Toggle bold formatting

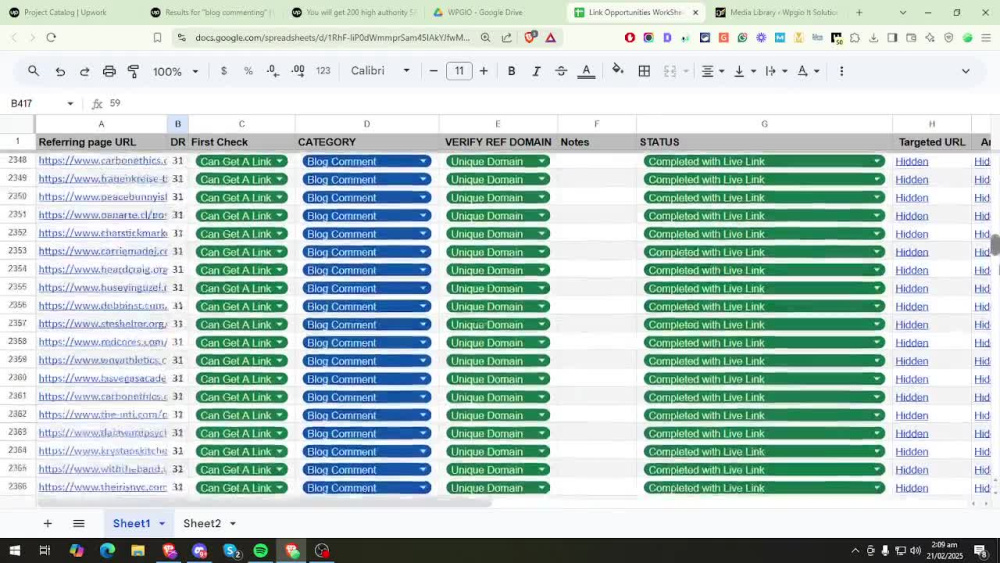[511, 71]
